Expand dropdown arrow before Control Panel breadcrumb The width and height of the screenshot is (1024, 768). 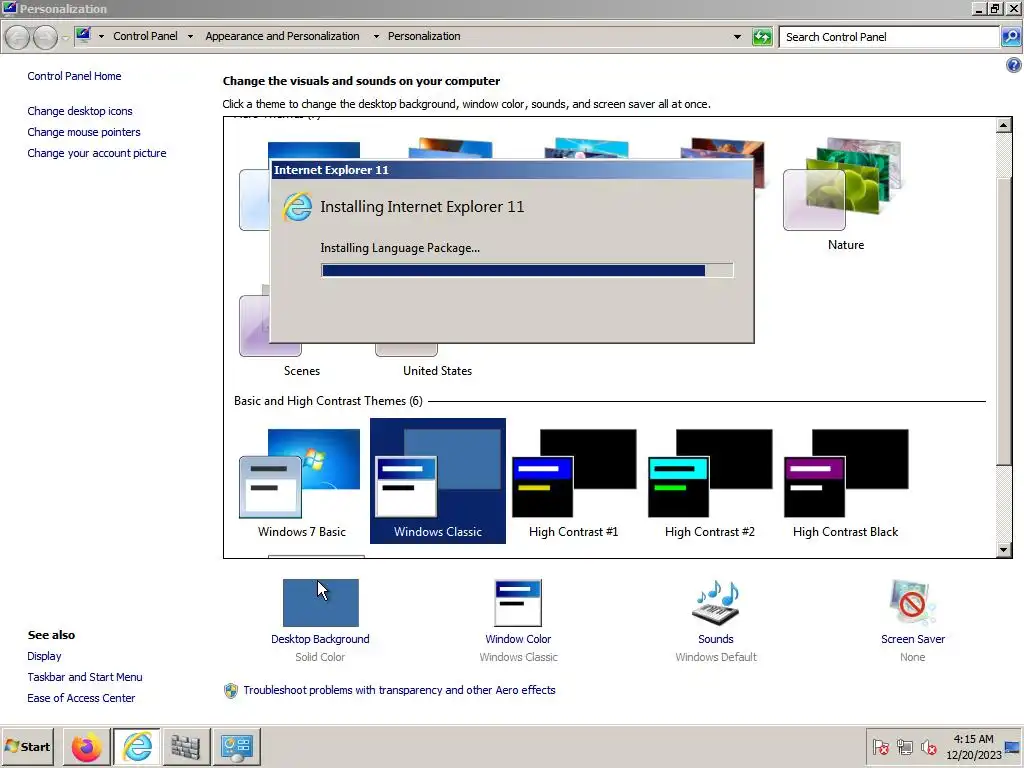point(101,37)
